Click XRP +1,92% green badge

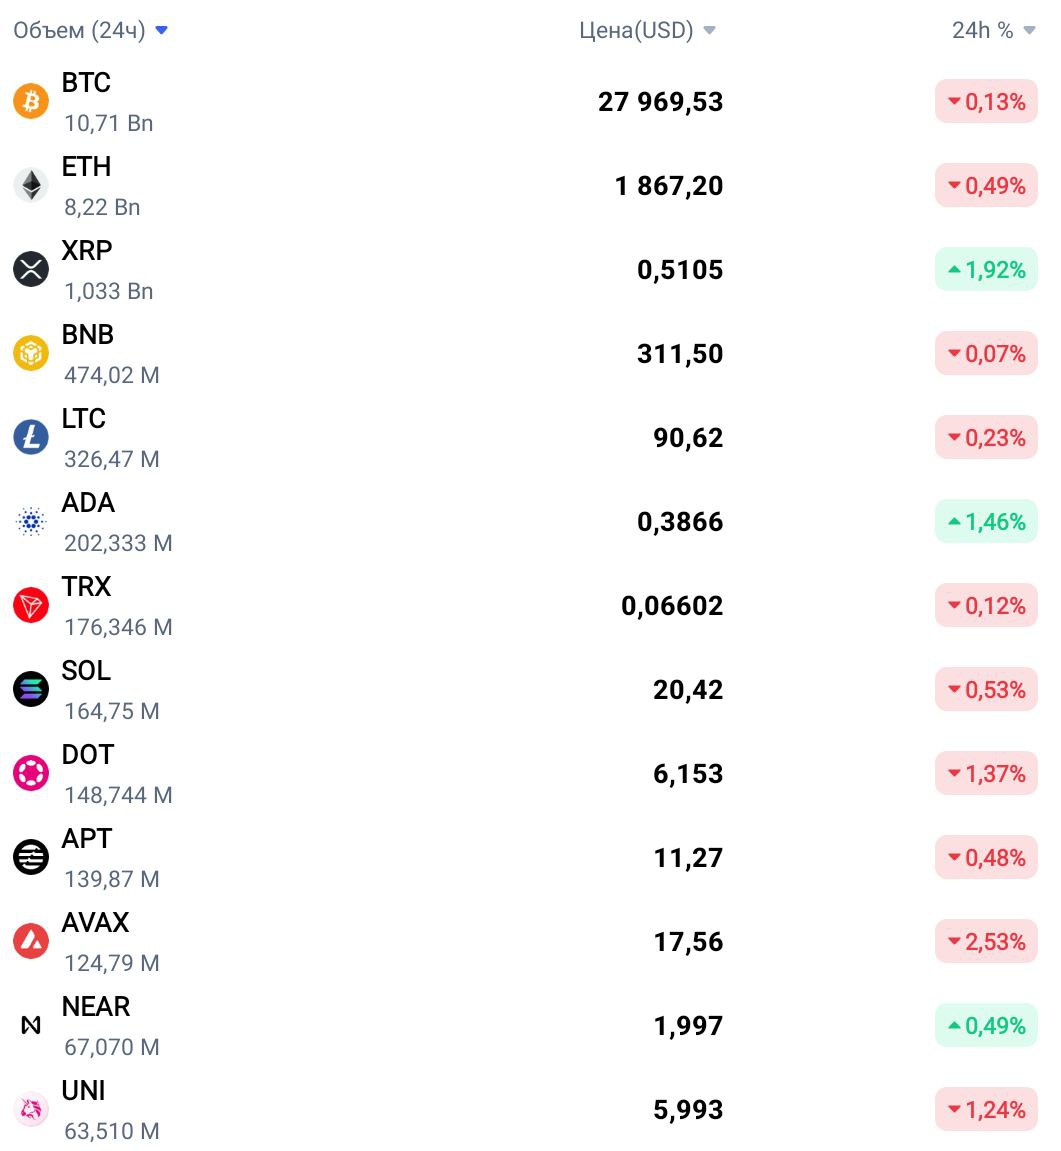[x=986, y=269]
